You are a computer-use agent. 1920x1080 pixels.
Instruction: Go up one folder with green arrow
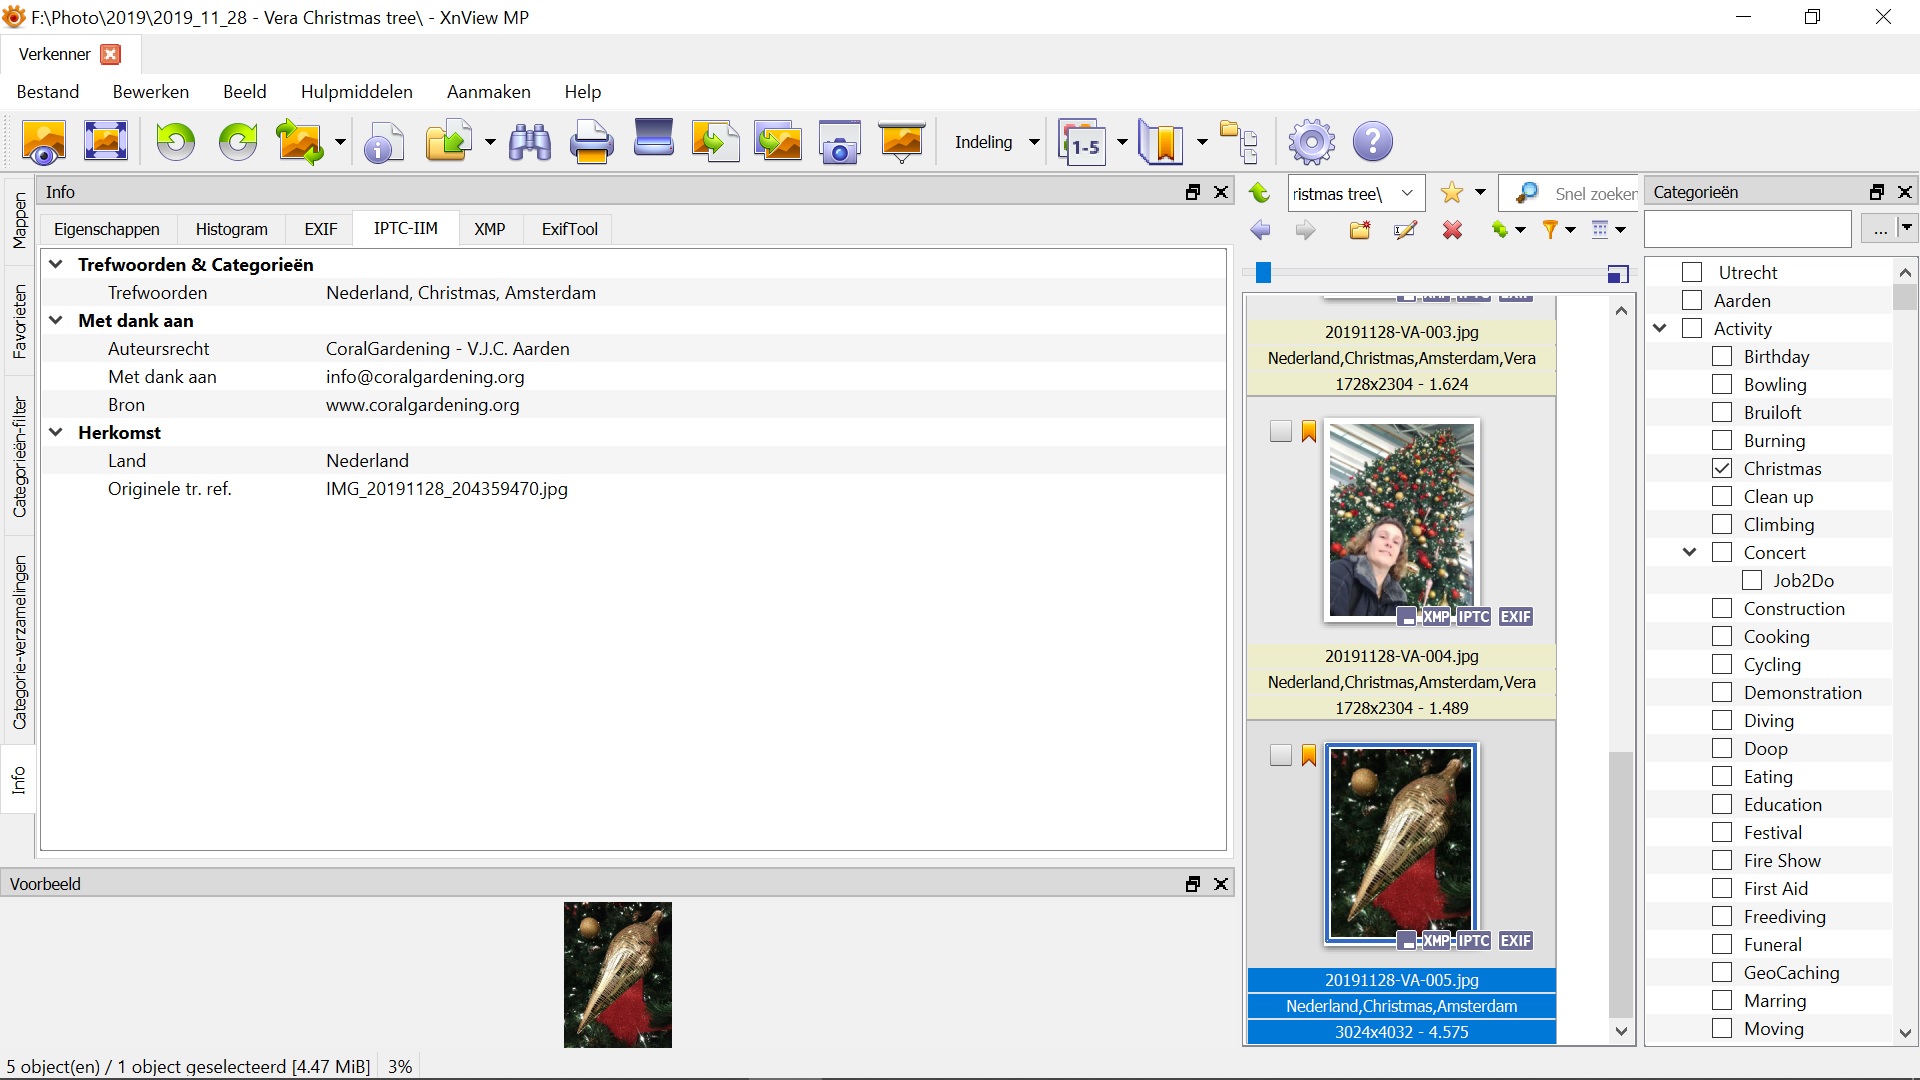[x=1260, y=193]
